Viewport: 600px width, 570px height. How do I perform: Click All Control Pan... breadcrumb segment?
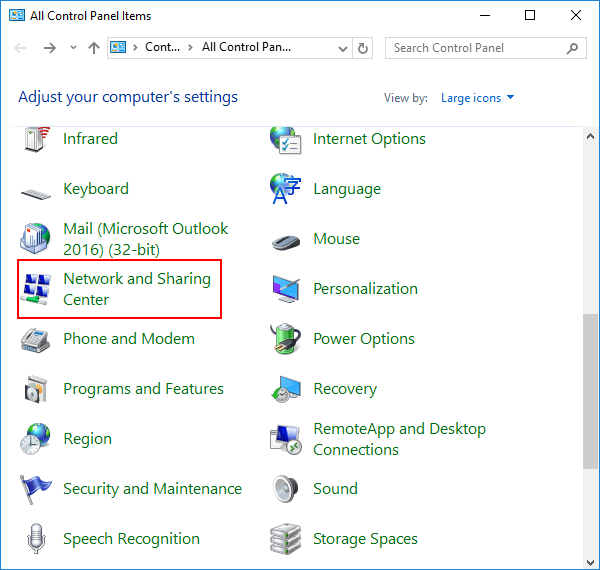click(x=246, y=47)
